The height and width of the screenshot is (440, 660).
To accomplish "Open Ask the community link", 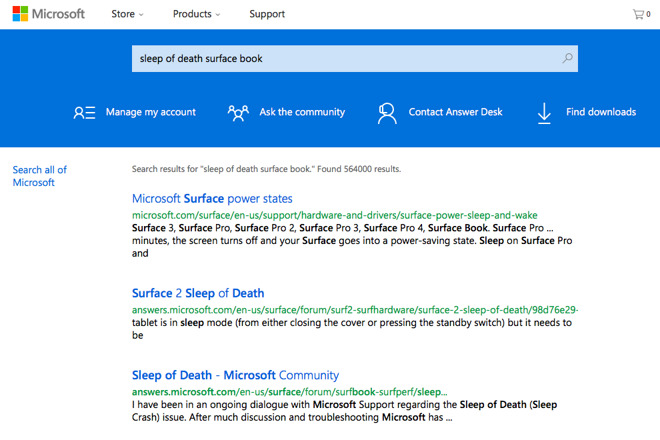I will [x=302, y=112].
